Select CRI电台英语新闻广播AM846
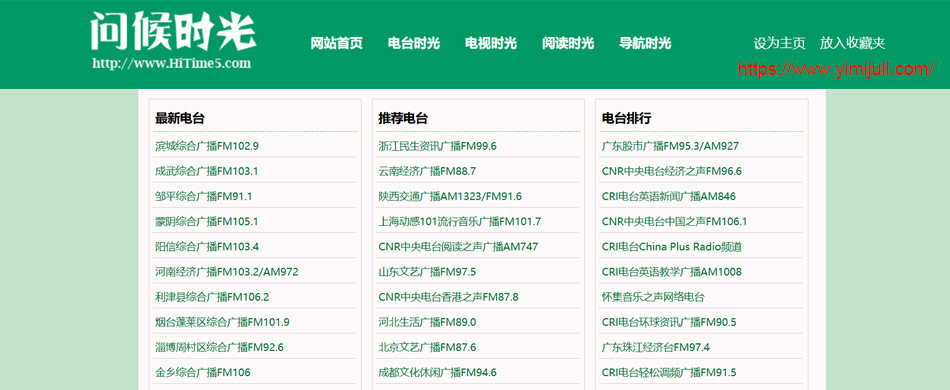The width and height of the screenshot is (950, 390). pyautogui.click(x=669, y=196)
